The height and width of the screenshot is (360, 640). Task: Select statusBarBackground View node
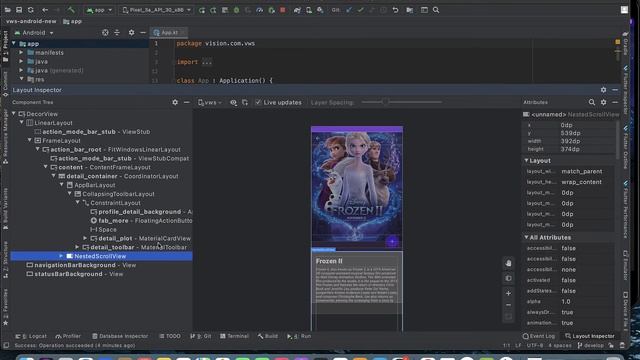(x=74, y=274)
